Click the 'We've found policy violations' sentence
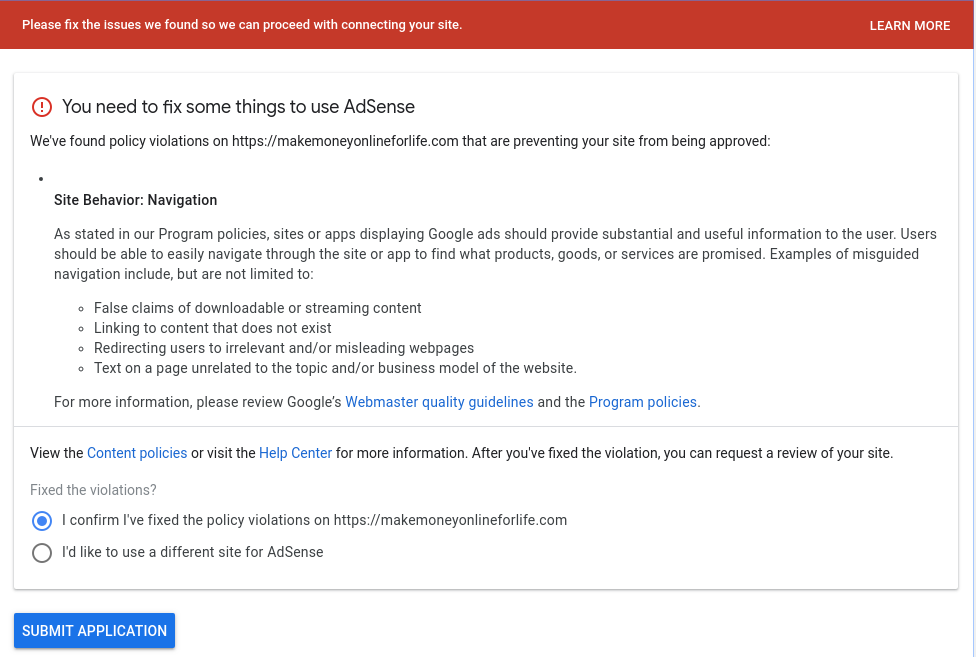The height and width of the screenshot is (657, 976). [400, 141]
